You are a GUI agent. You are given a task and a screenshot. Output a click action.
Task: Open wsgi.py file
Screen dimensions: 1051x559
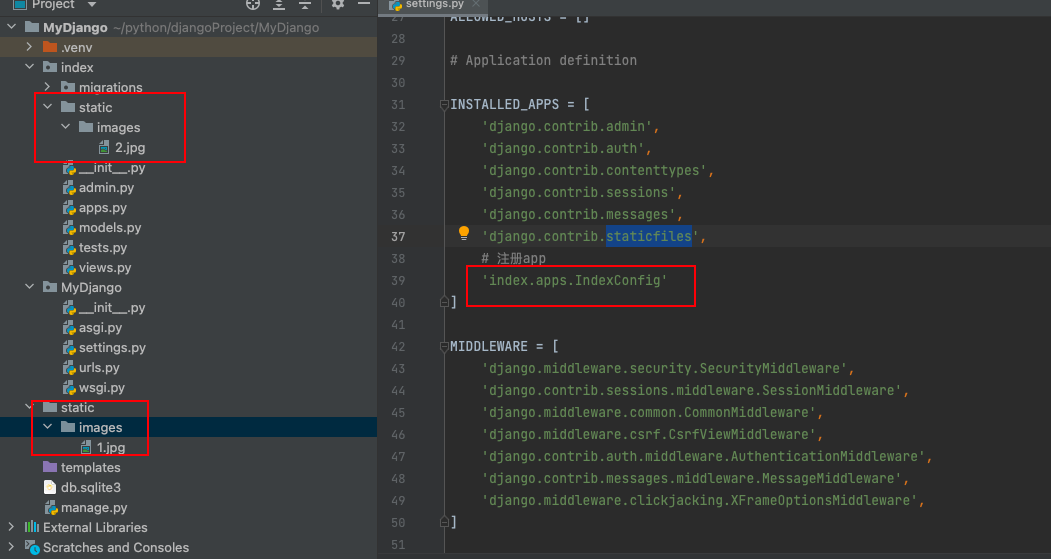[x=102, y=387]
